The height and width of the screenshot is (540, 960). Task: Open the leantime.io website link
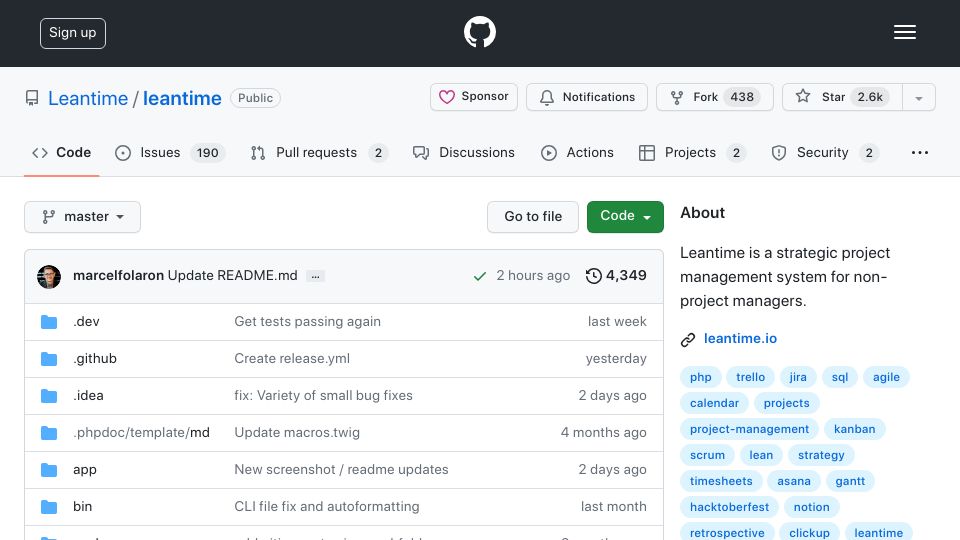click(x=740, y=339)
